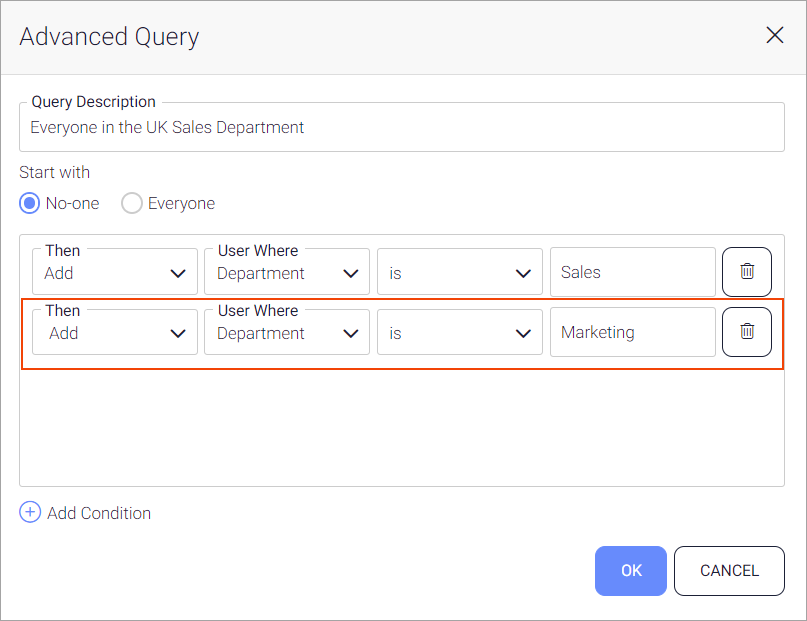The height and width of the screenshot is (621, 807).
Task: Expand User Where dropdown in the Sales row
Action: click(287, 273)
